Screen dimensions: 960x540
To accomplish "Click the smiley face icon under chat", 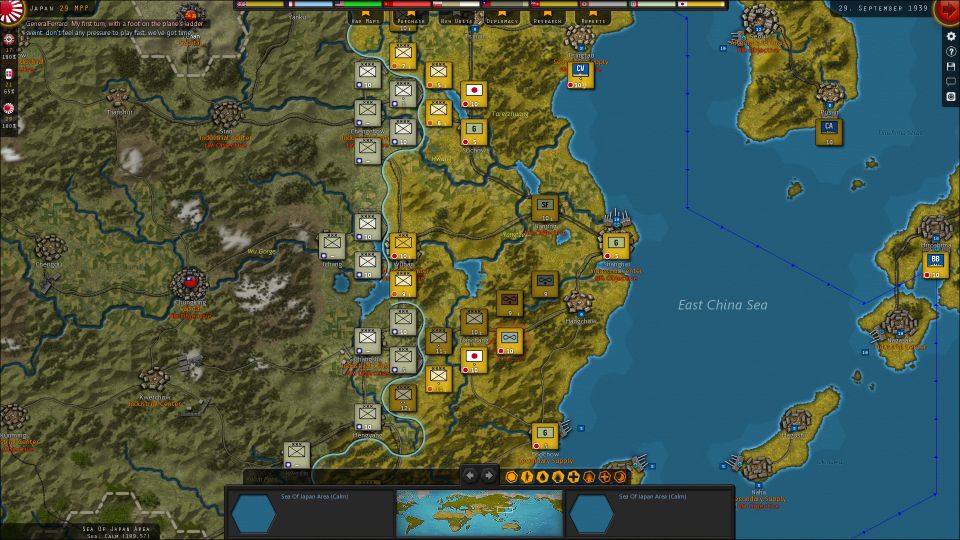I will [x=951, y=97].
